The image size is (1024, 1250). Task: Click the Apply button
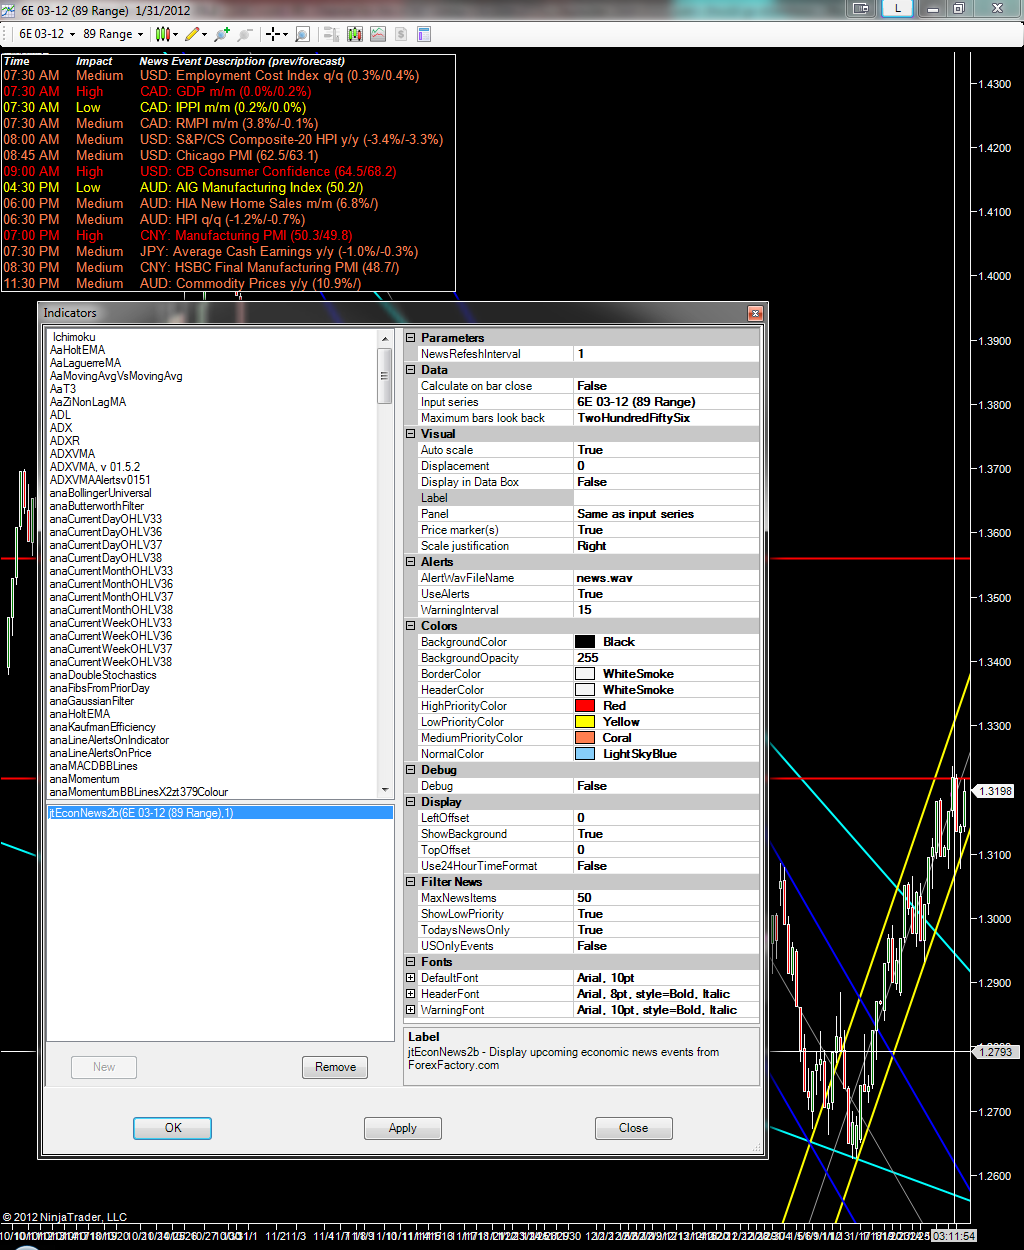coord(402,1128)
